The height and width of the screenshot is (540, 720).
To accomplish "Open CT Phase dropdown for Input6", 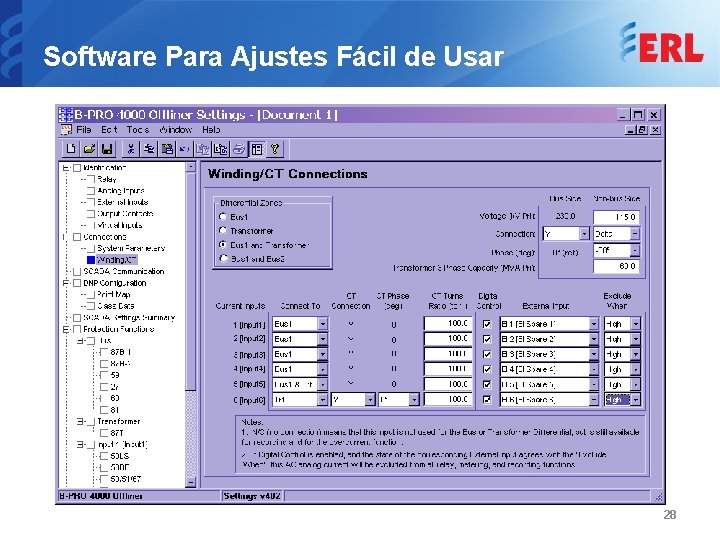I will click(x=414, y=399).
